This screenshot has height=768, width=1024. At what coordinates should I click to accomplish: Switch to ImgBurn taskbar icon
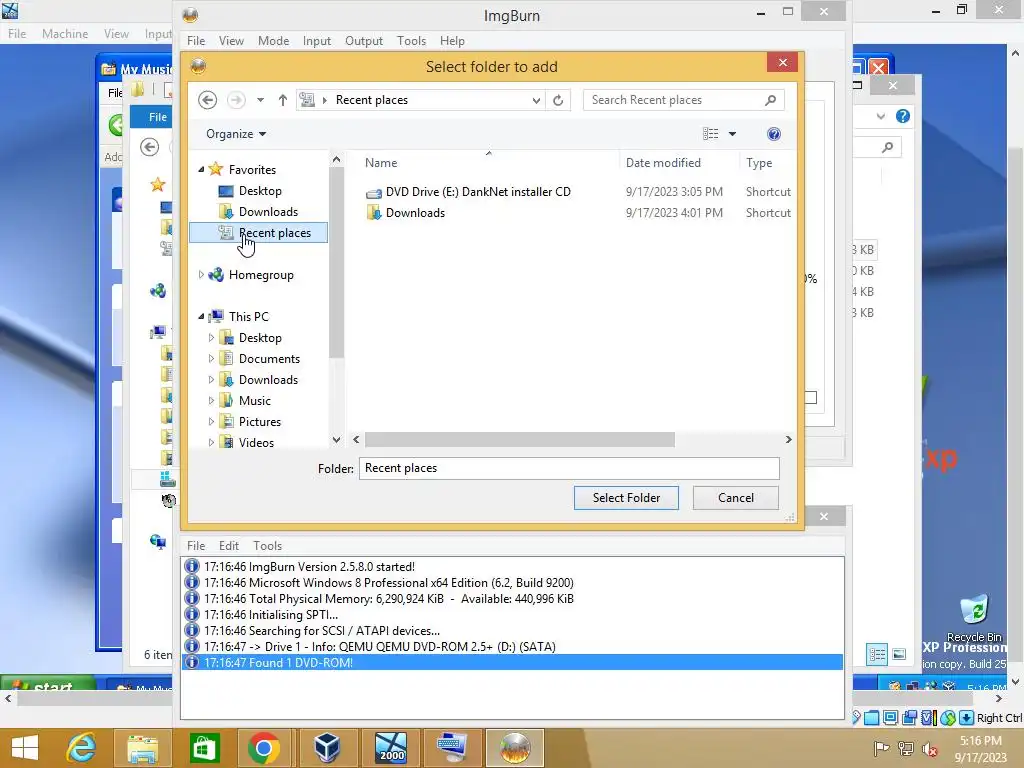[x=515, y=748]
